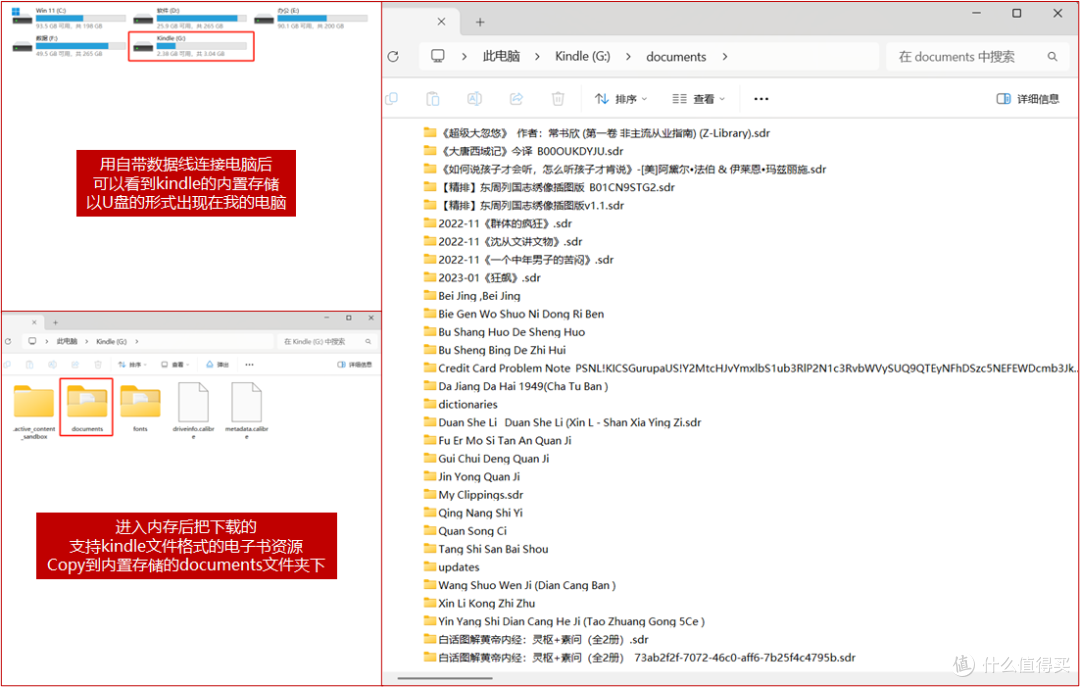Refresh the Kindle (G:) window

(x=8, y=341)
